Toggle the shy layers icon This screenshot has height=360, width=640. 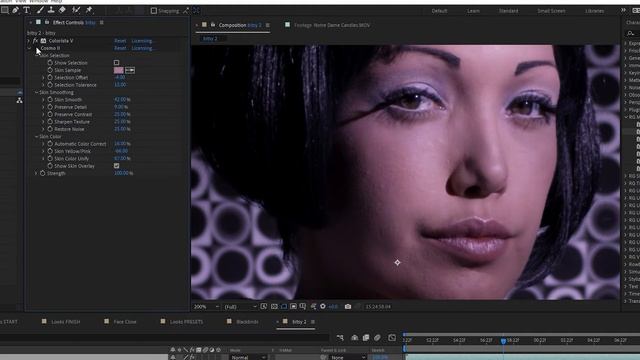tap(354, 338)
